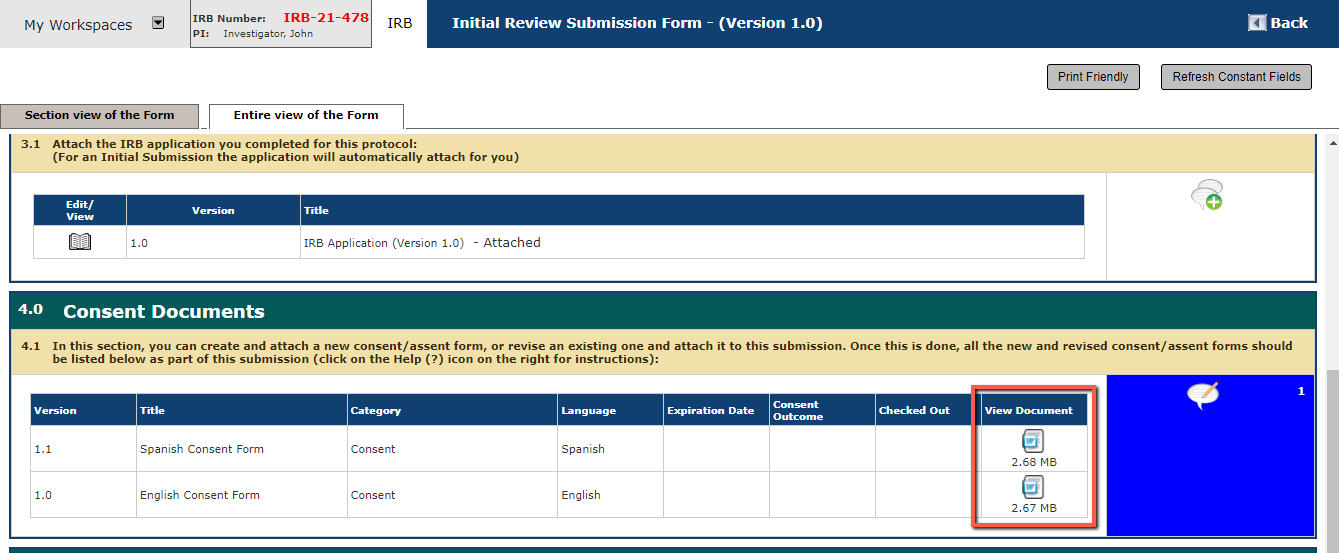View Spanish Consent Form Word document
Viewport: 1339px width, 553px height.
pos(1033,441)
